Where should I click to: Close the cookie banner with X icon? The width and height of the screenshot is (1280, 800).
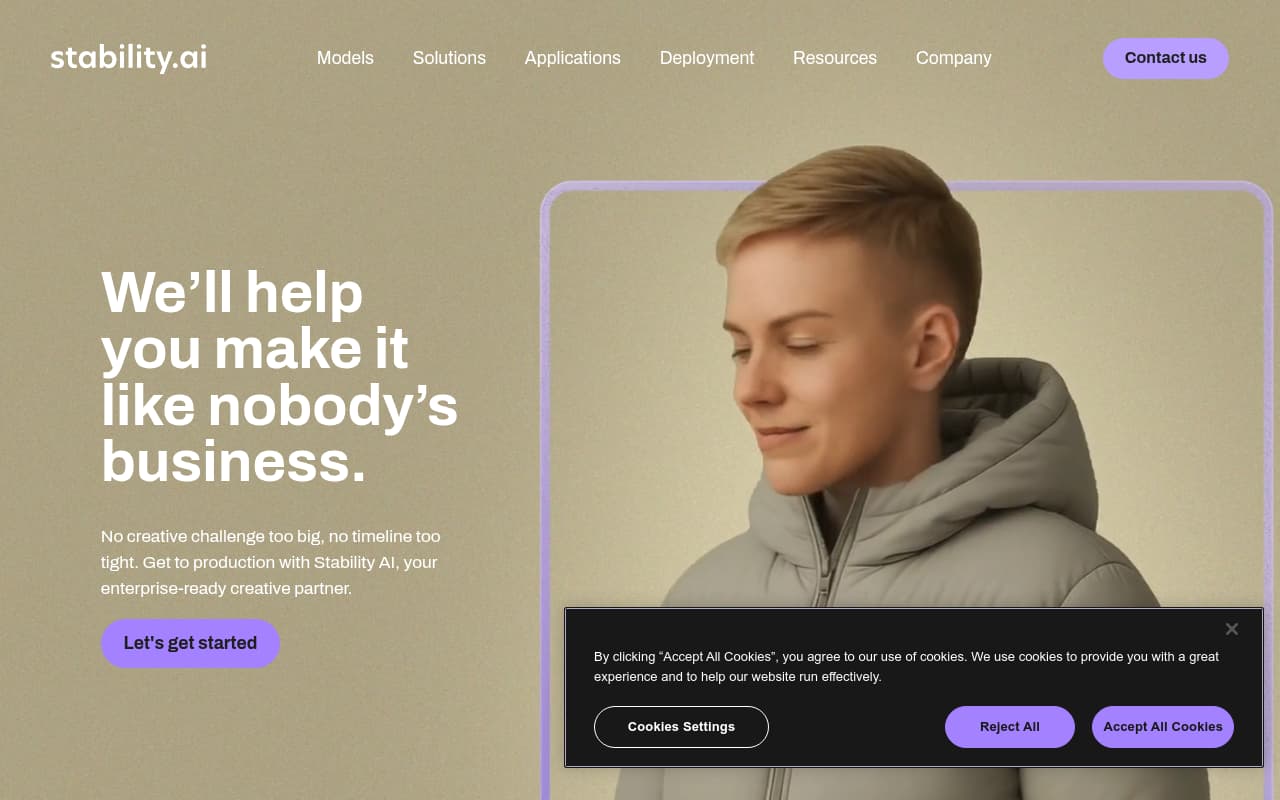coord(1232,629)
